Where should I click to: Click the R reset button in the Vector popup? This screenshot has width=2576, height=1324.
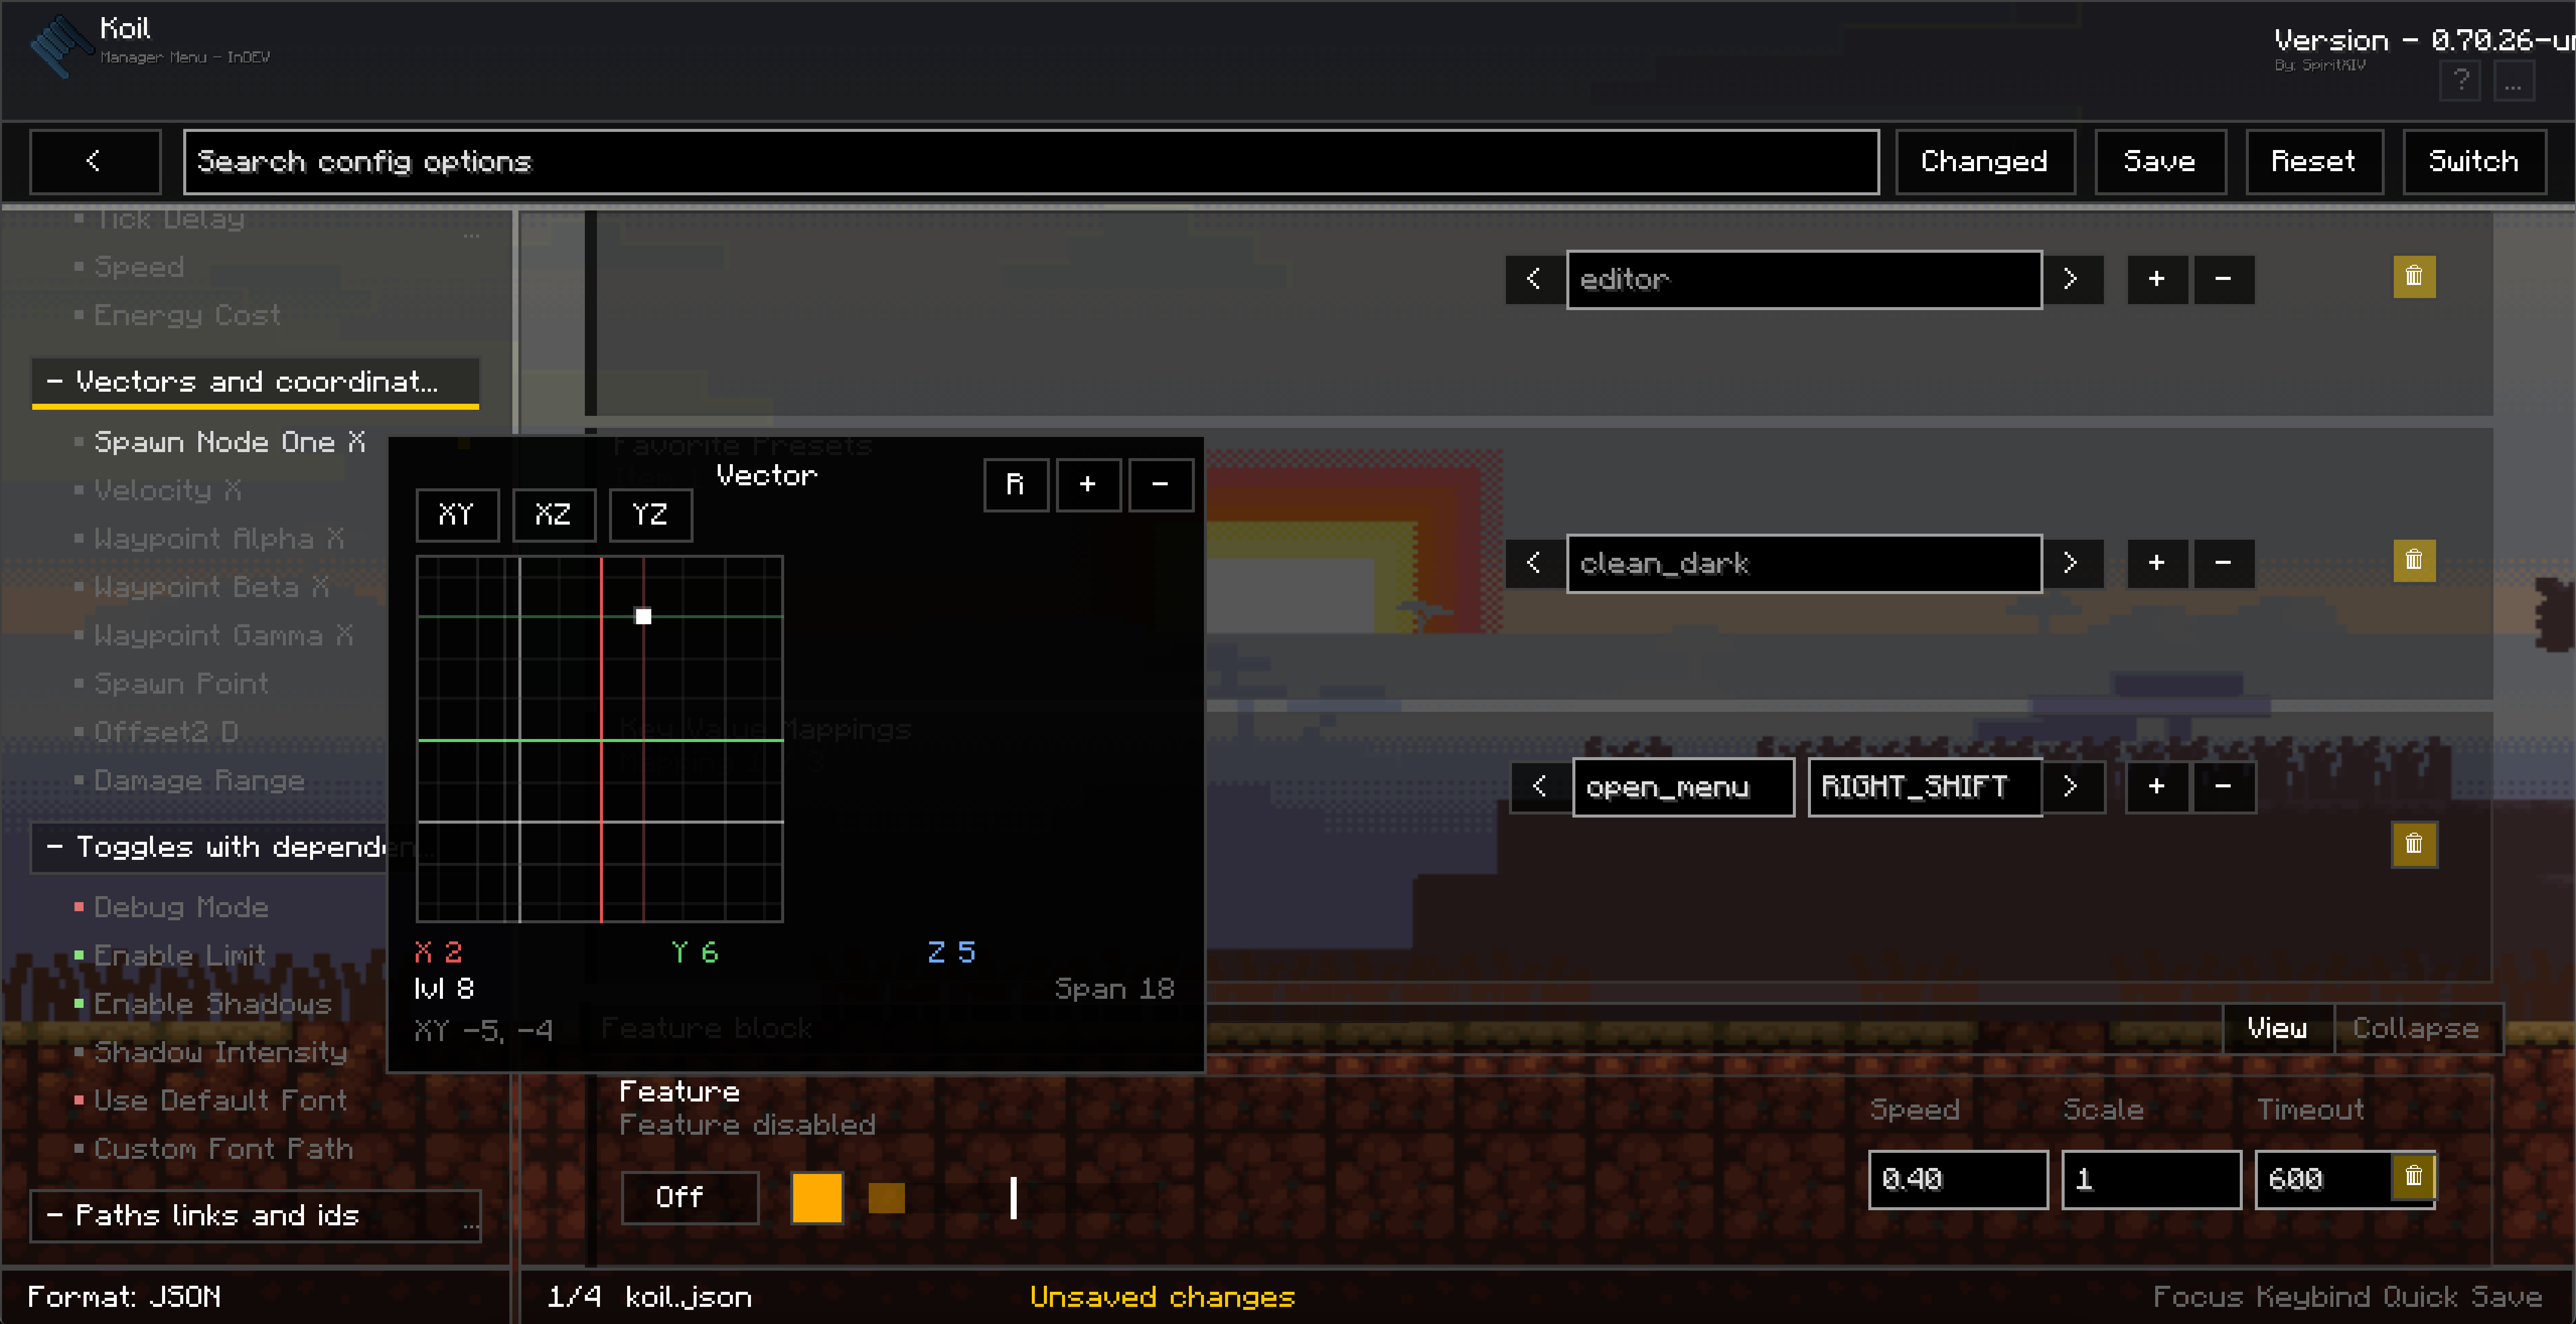click(x=1016, y=485)
